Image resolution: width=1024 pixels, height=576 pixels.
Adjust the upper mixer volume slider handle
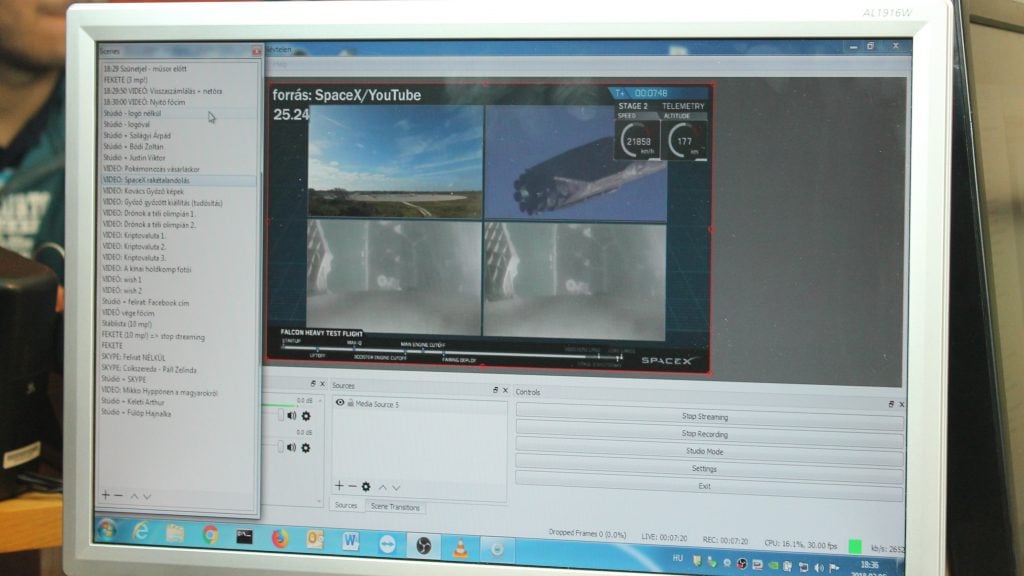281,415
